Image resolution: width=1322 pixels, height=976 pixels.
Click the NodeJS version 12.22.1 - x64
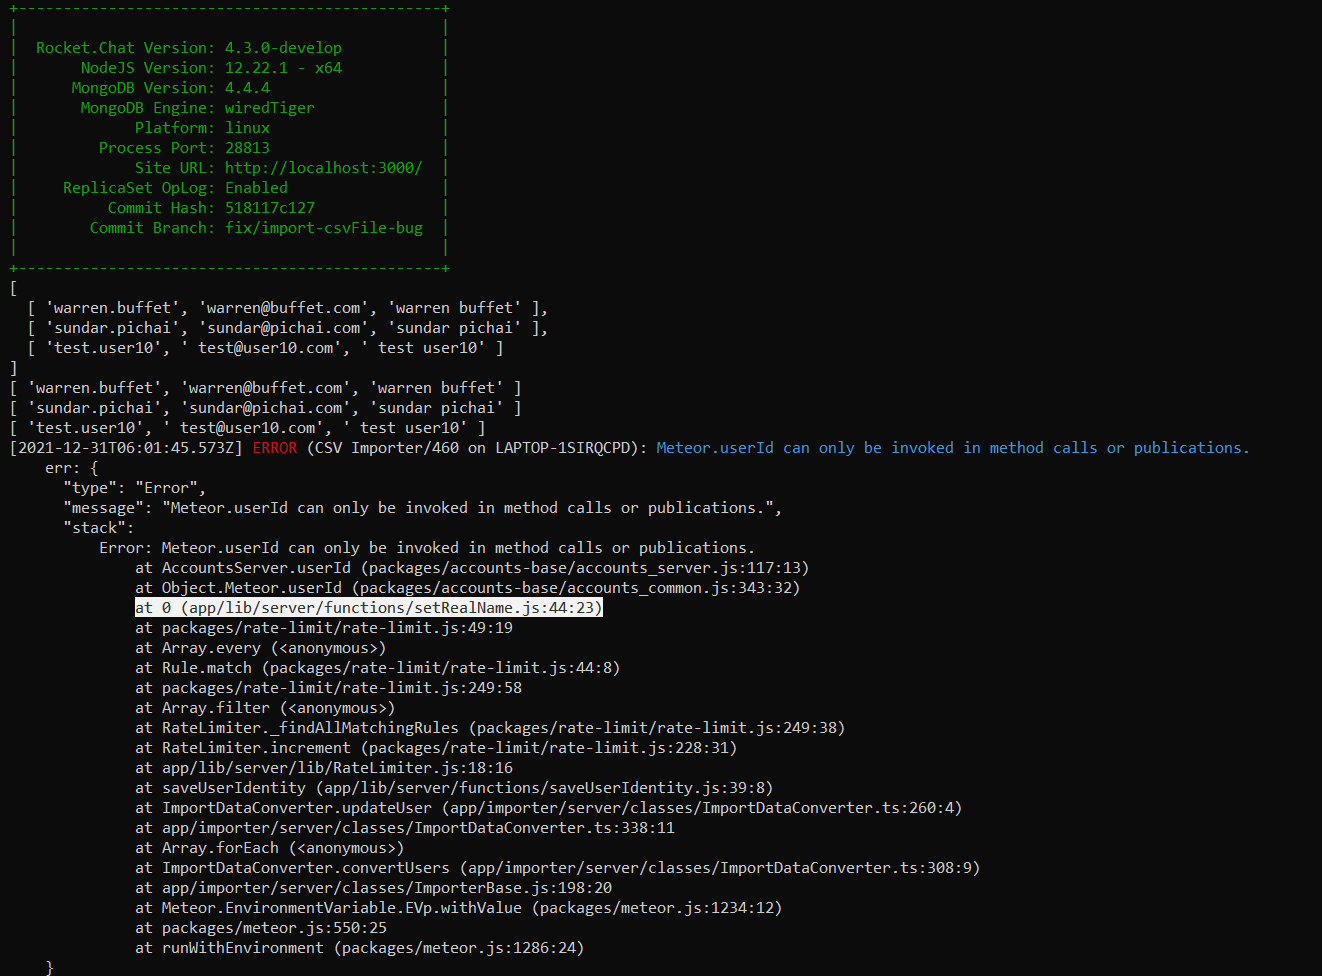point(283,68)
